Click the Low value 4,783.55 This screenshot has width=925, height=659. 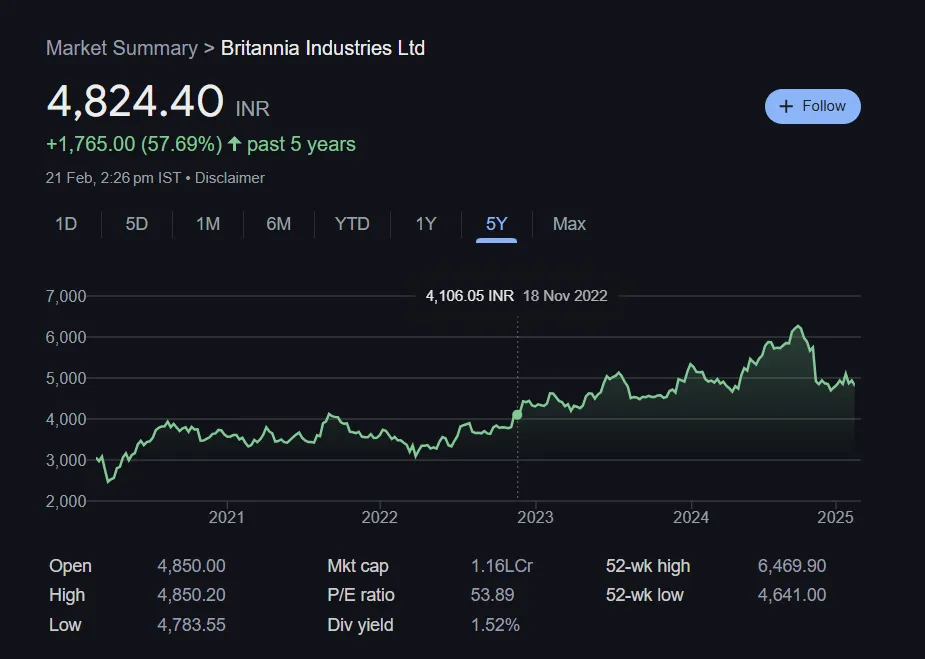(191, 625)
